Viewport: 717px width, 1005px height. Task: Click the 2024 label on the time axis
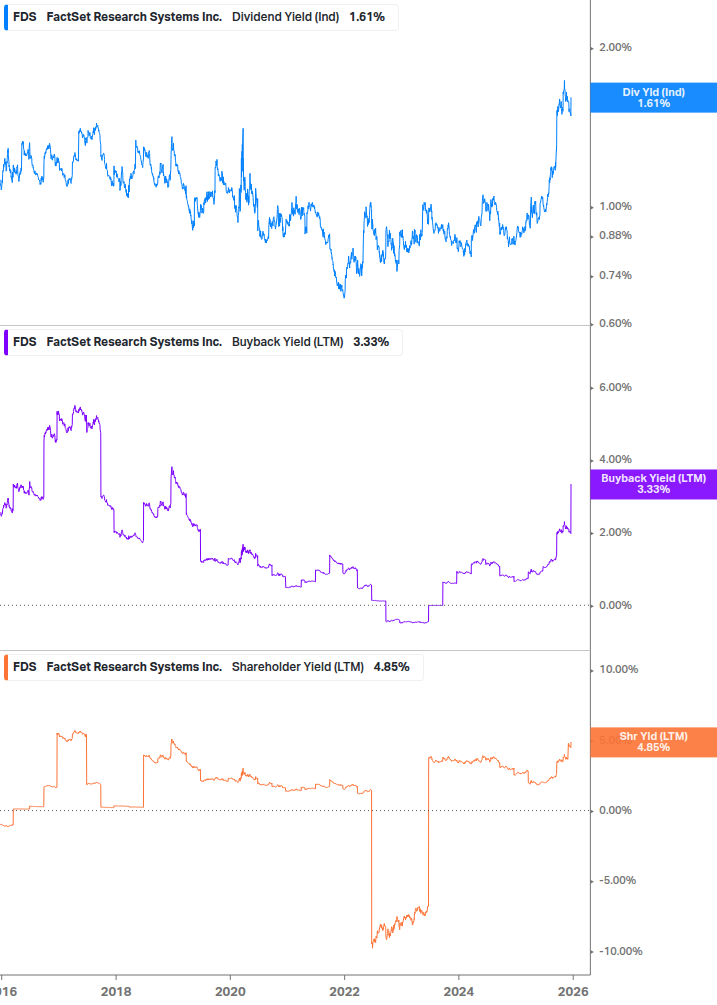(x=459, y=992)
